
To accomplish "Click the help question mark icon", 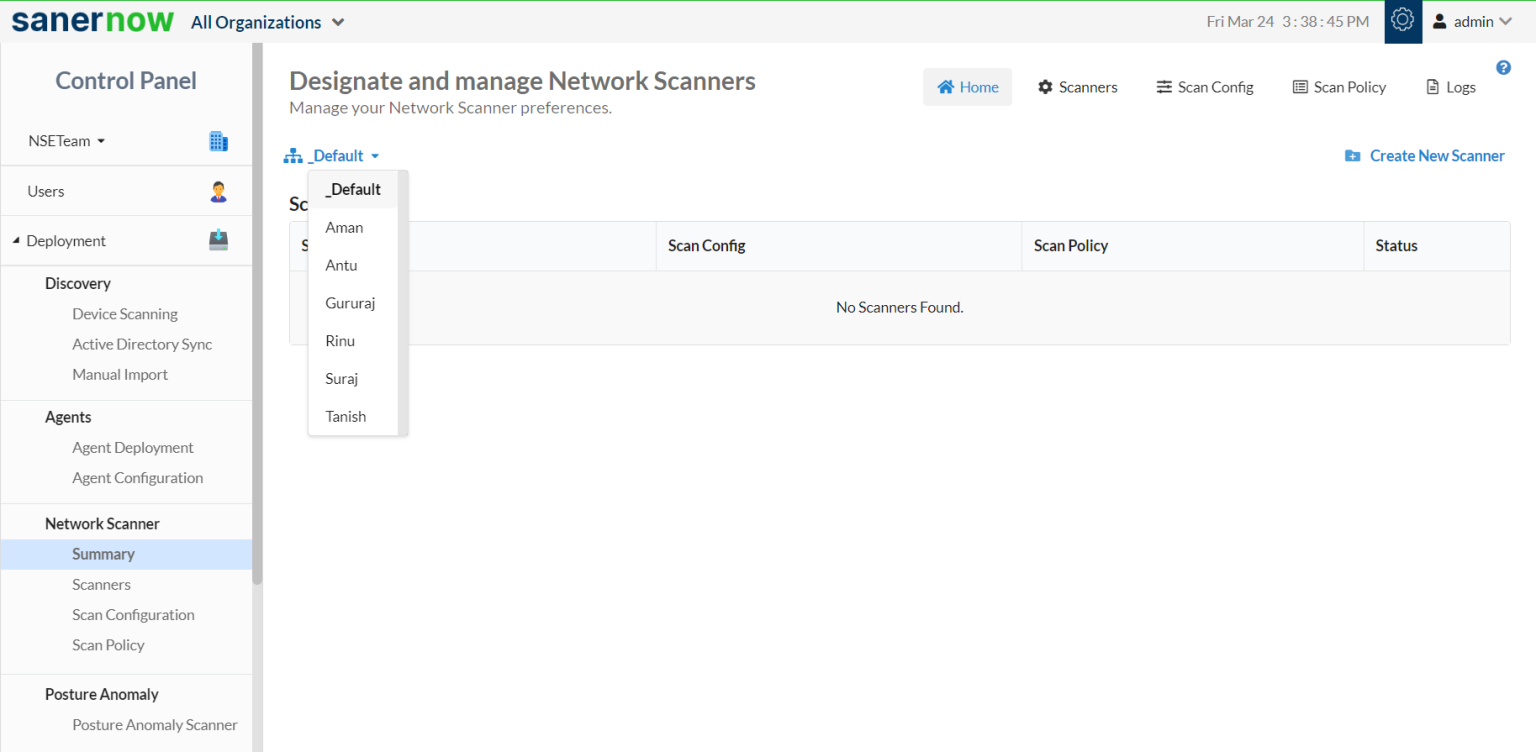I will click(x=1503, y=66).
